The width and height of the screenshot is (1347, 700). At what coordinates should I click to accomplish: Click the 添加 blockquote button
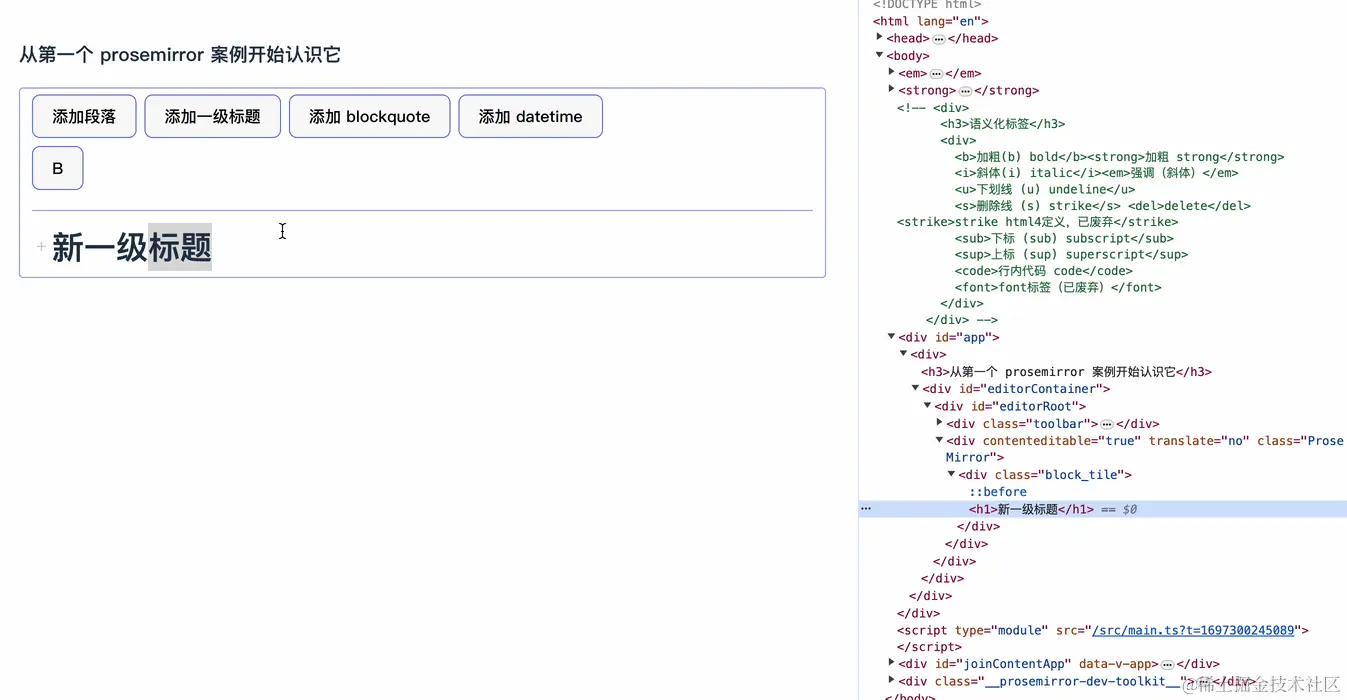(369, 116)
